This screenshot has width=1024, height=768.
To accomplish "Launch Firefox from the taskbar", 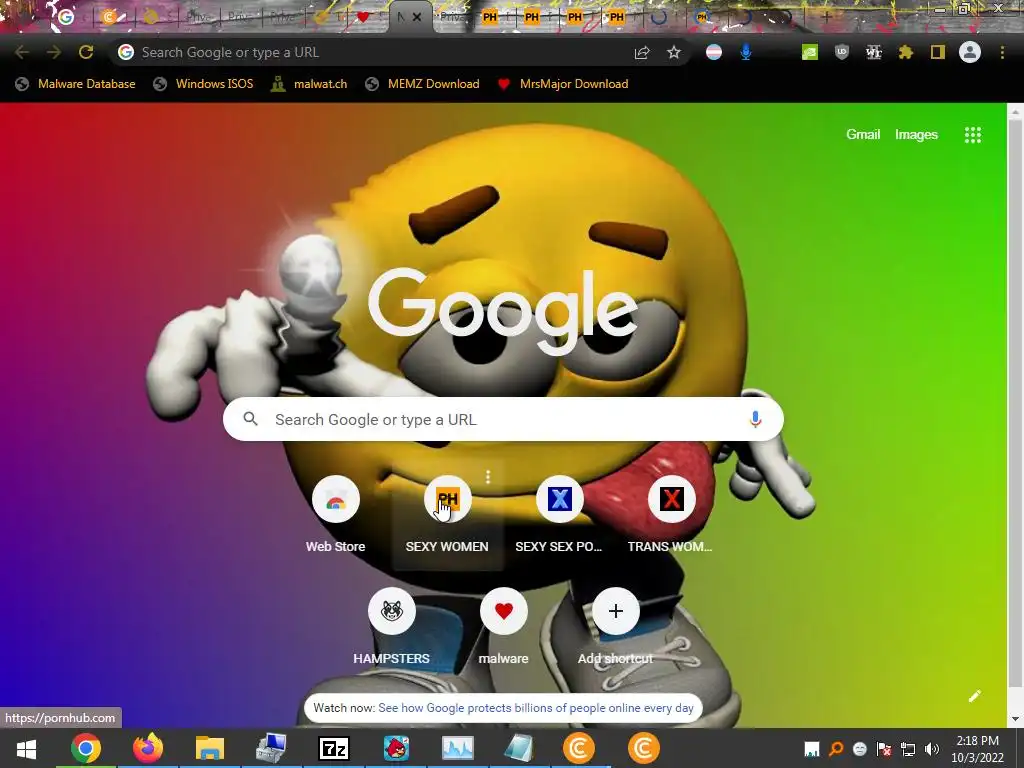I will (x=148, y=748).
